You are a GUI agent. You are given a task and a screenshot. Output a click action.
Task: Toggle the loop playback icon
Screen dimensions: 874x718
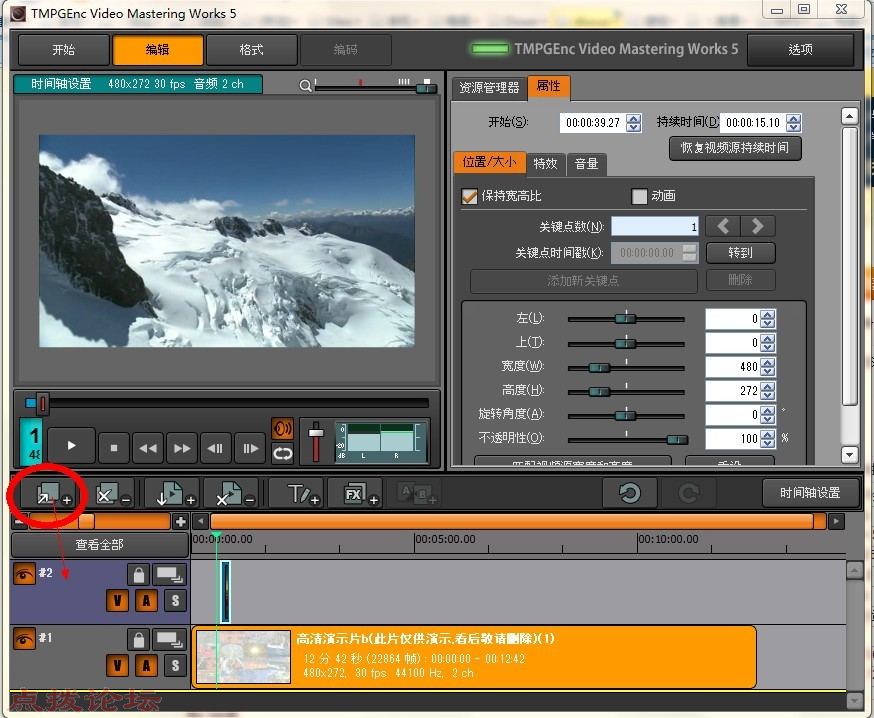click(x=282, y=453)
